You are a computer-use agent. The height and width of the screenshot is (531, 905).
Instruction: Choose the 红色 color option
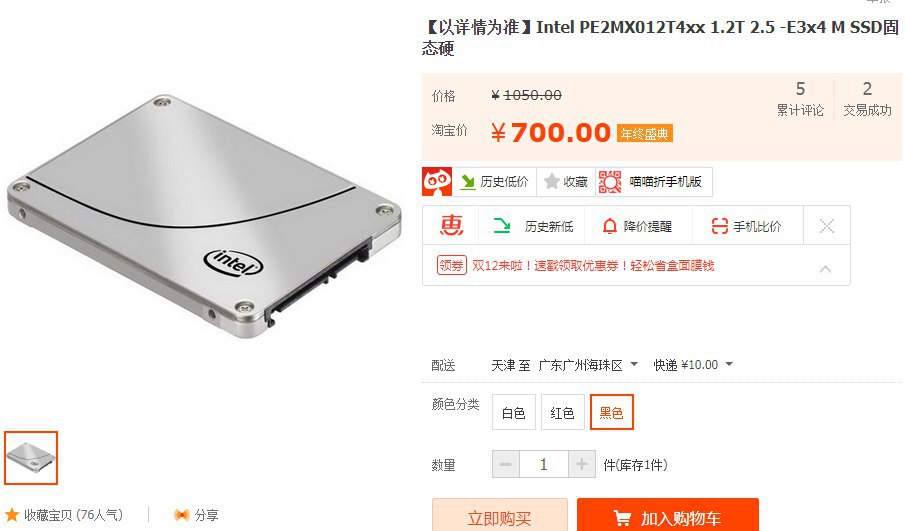562,413
